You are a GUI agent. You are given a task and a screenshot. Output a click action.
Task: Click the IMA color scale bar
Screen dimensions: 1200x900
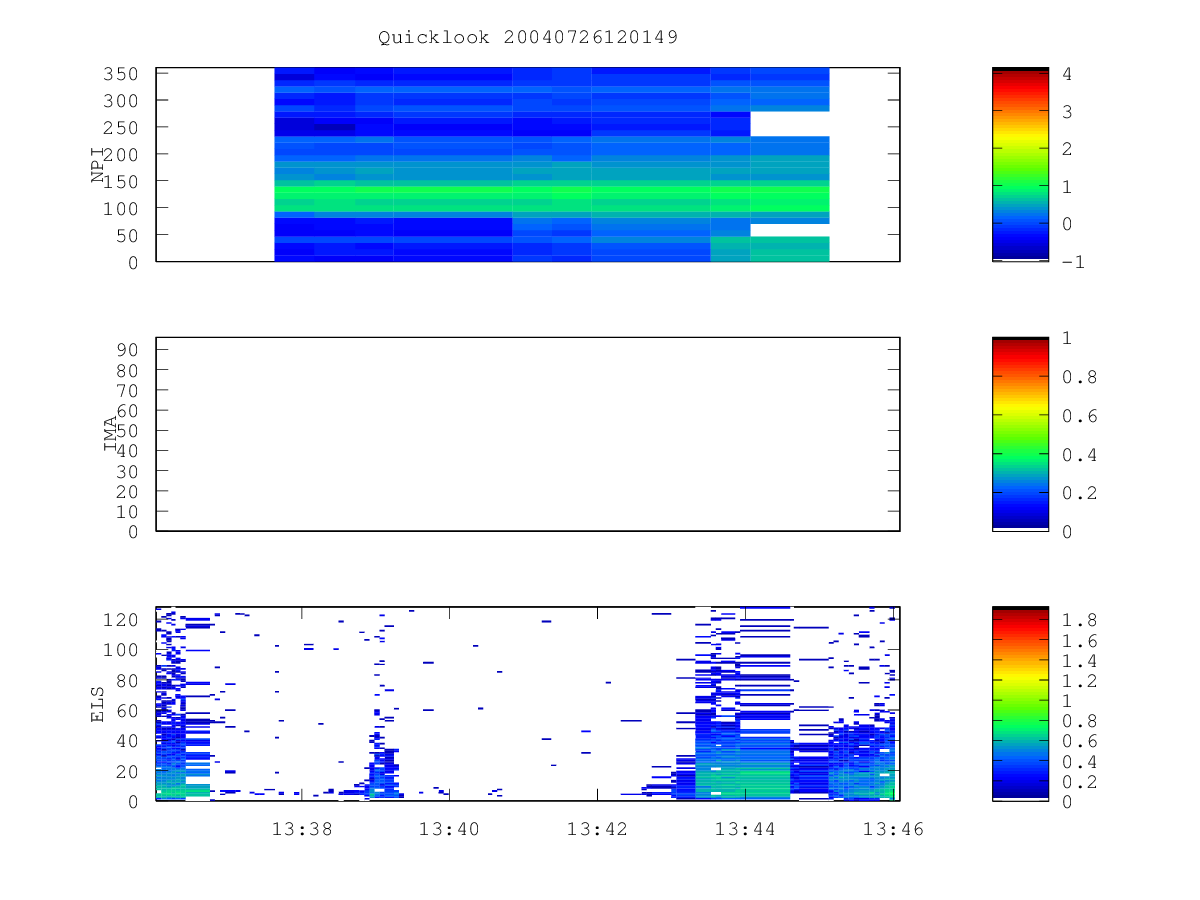click(x=1020, y=434)
